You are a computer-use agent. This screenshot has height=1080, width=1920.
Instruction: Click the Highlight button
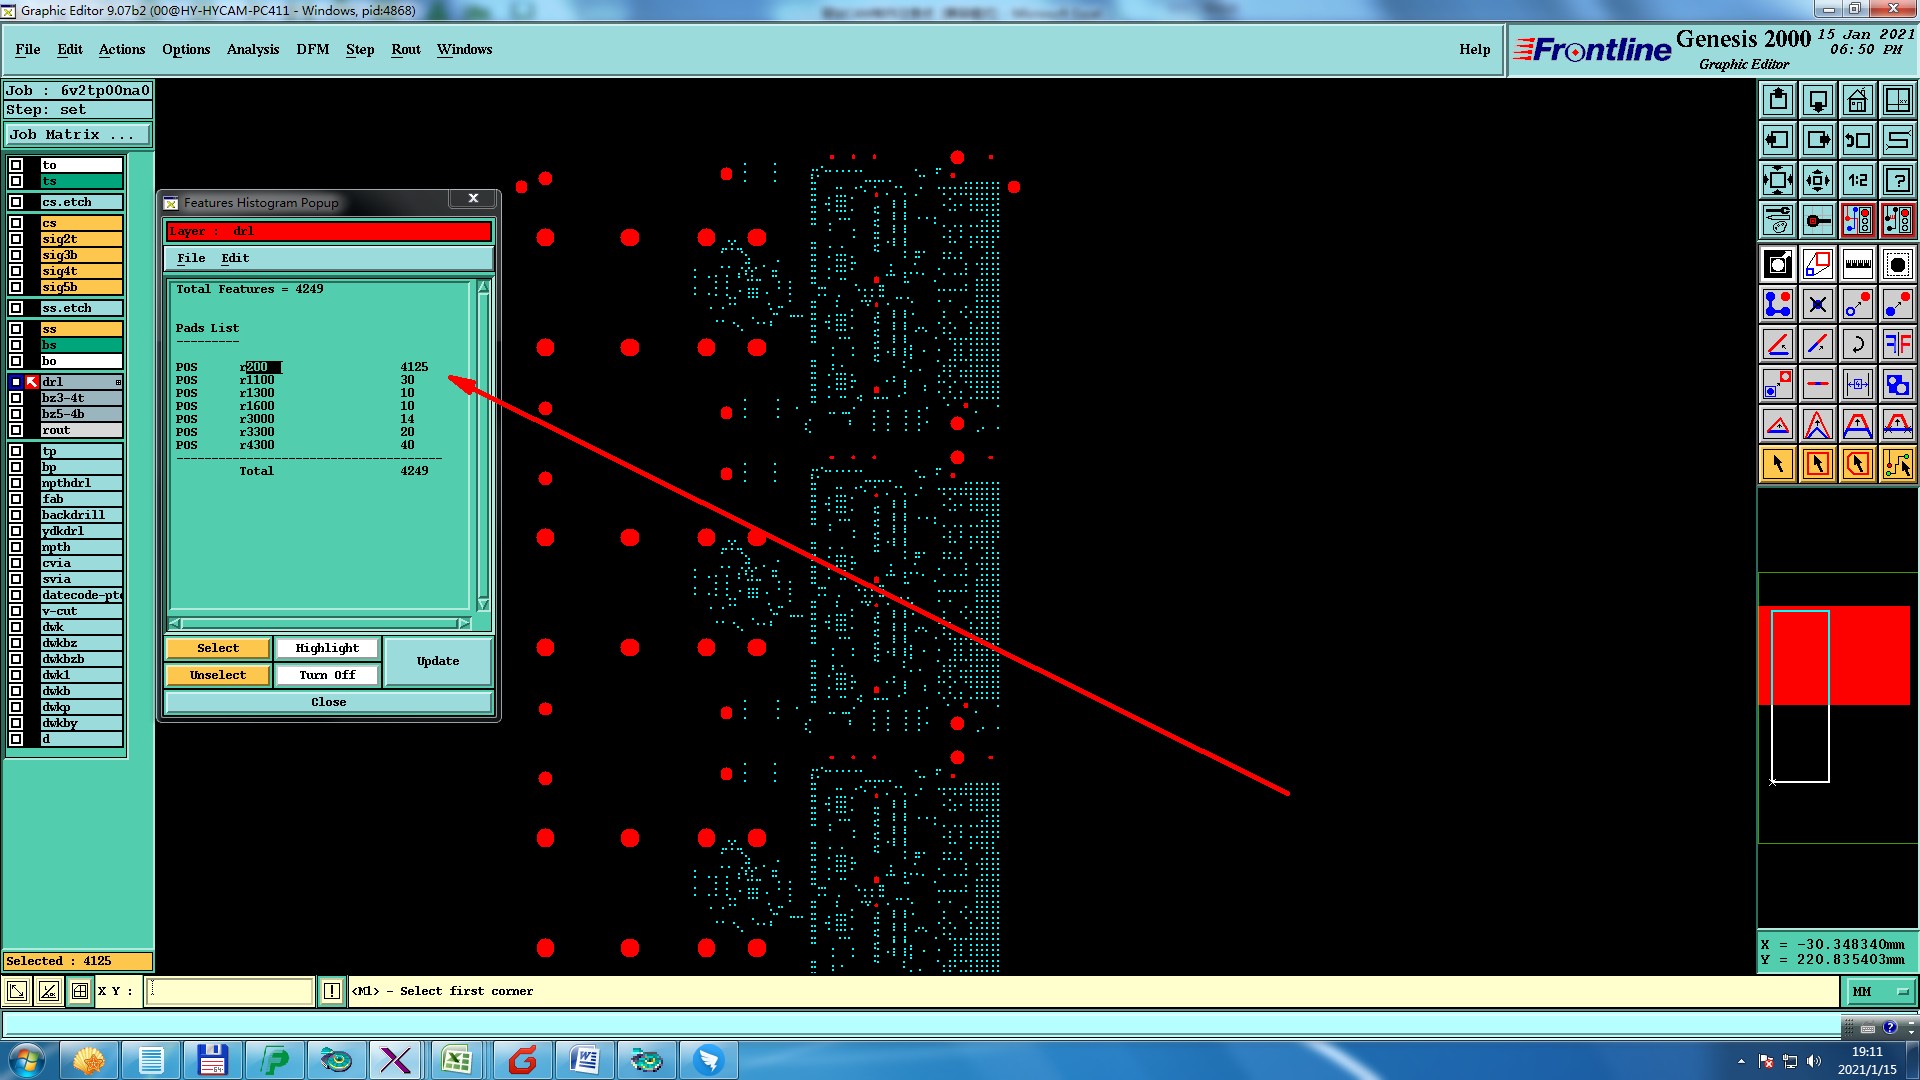326,648
